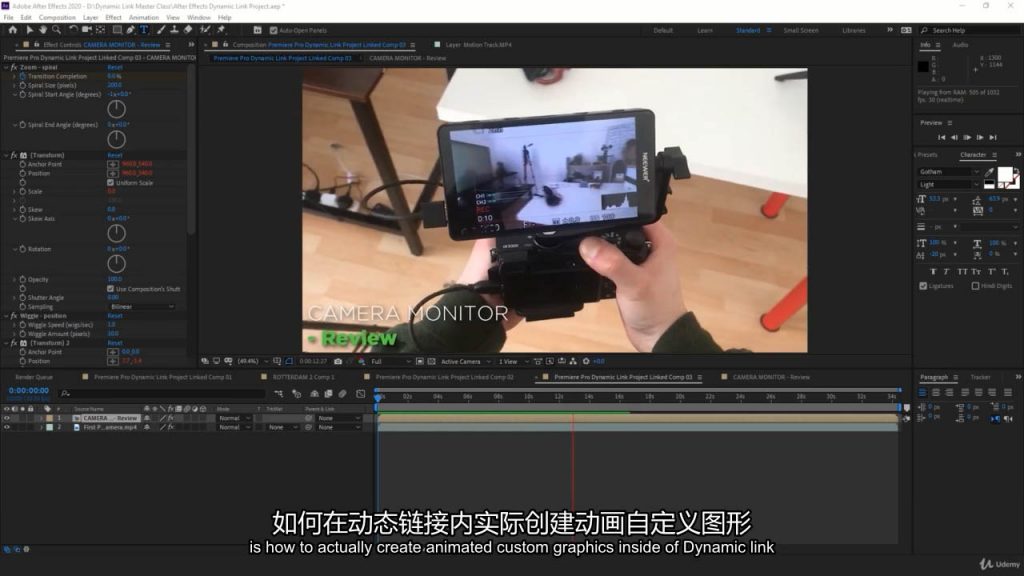The width and height of the screenshot is (1024, 576).
Task: Go to the Home screen icon
Action: (12, 30)
